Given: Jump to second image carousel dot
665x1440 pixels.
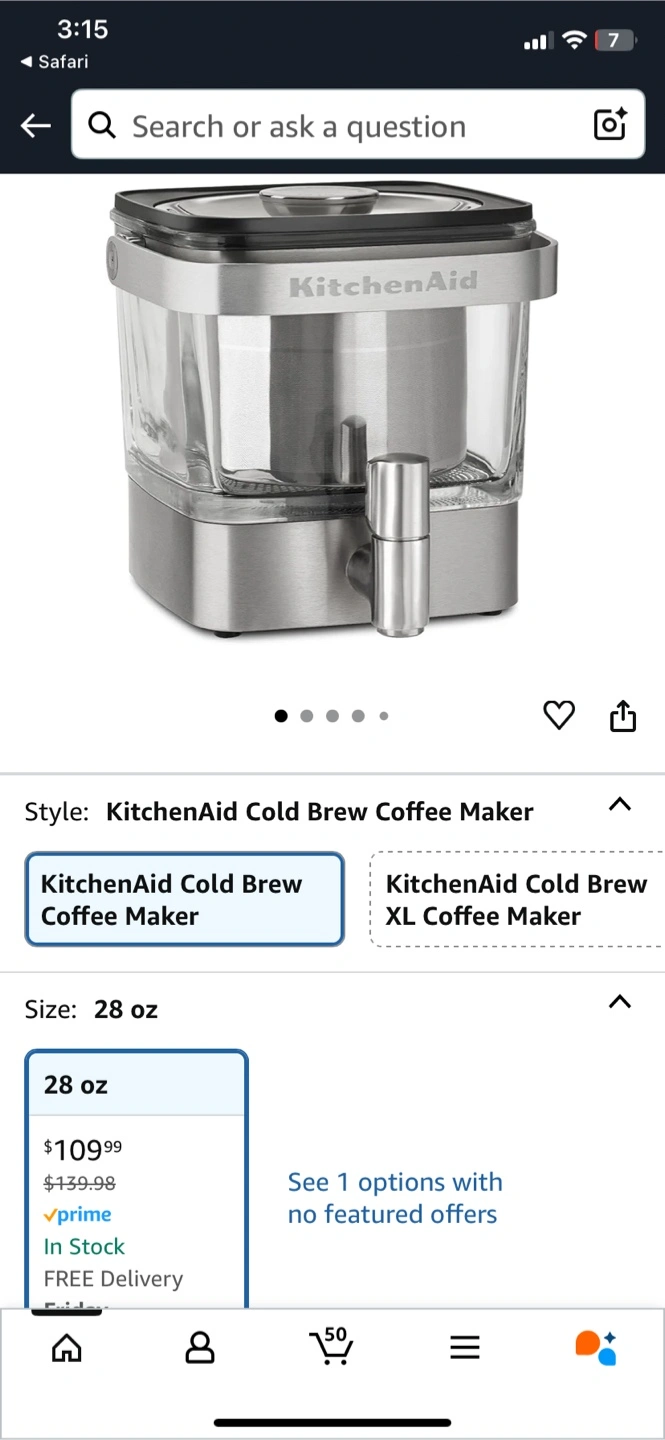Looking at the screenshot, I should click(307, 716).
